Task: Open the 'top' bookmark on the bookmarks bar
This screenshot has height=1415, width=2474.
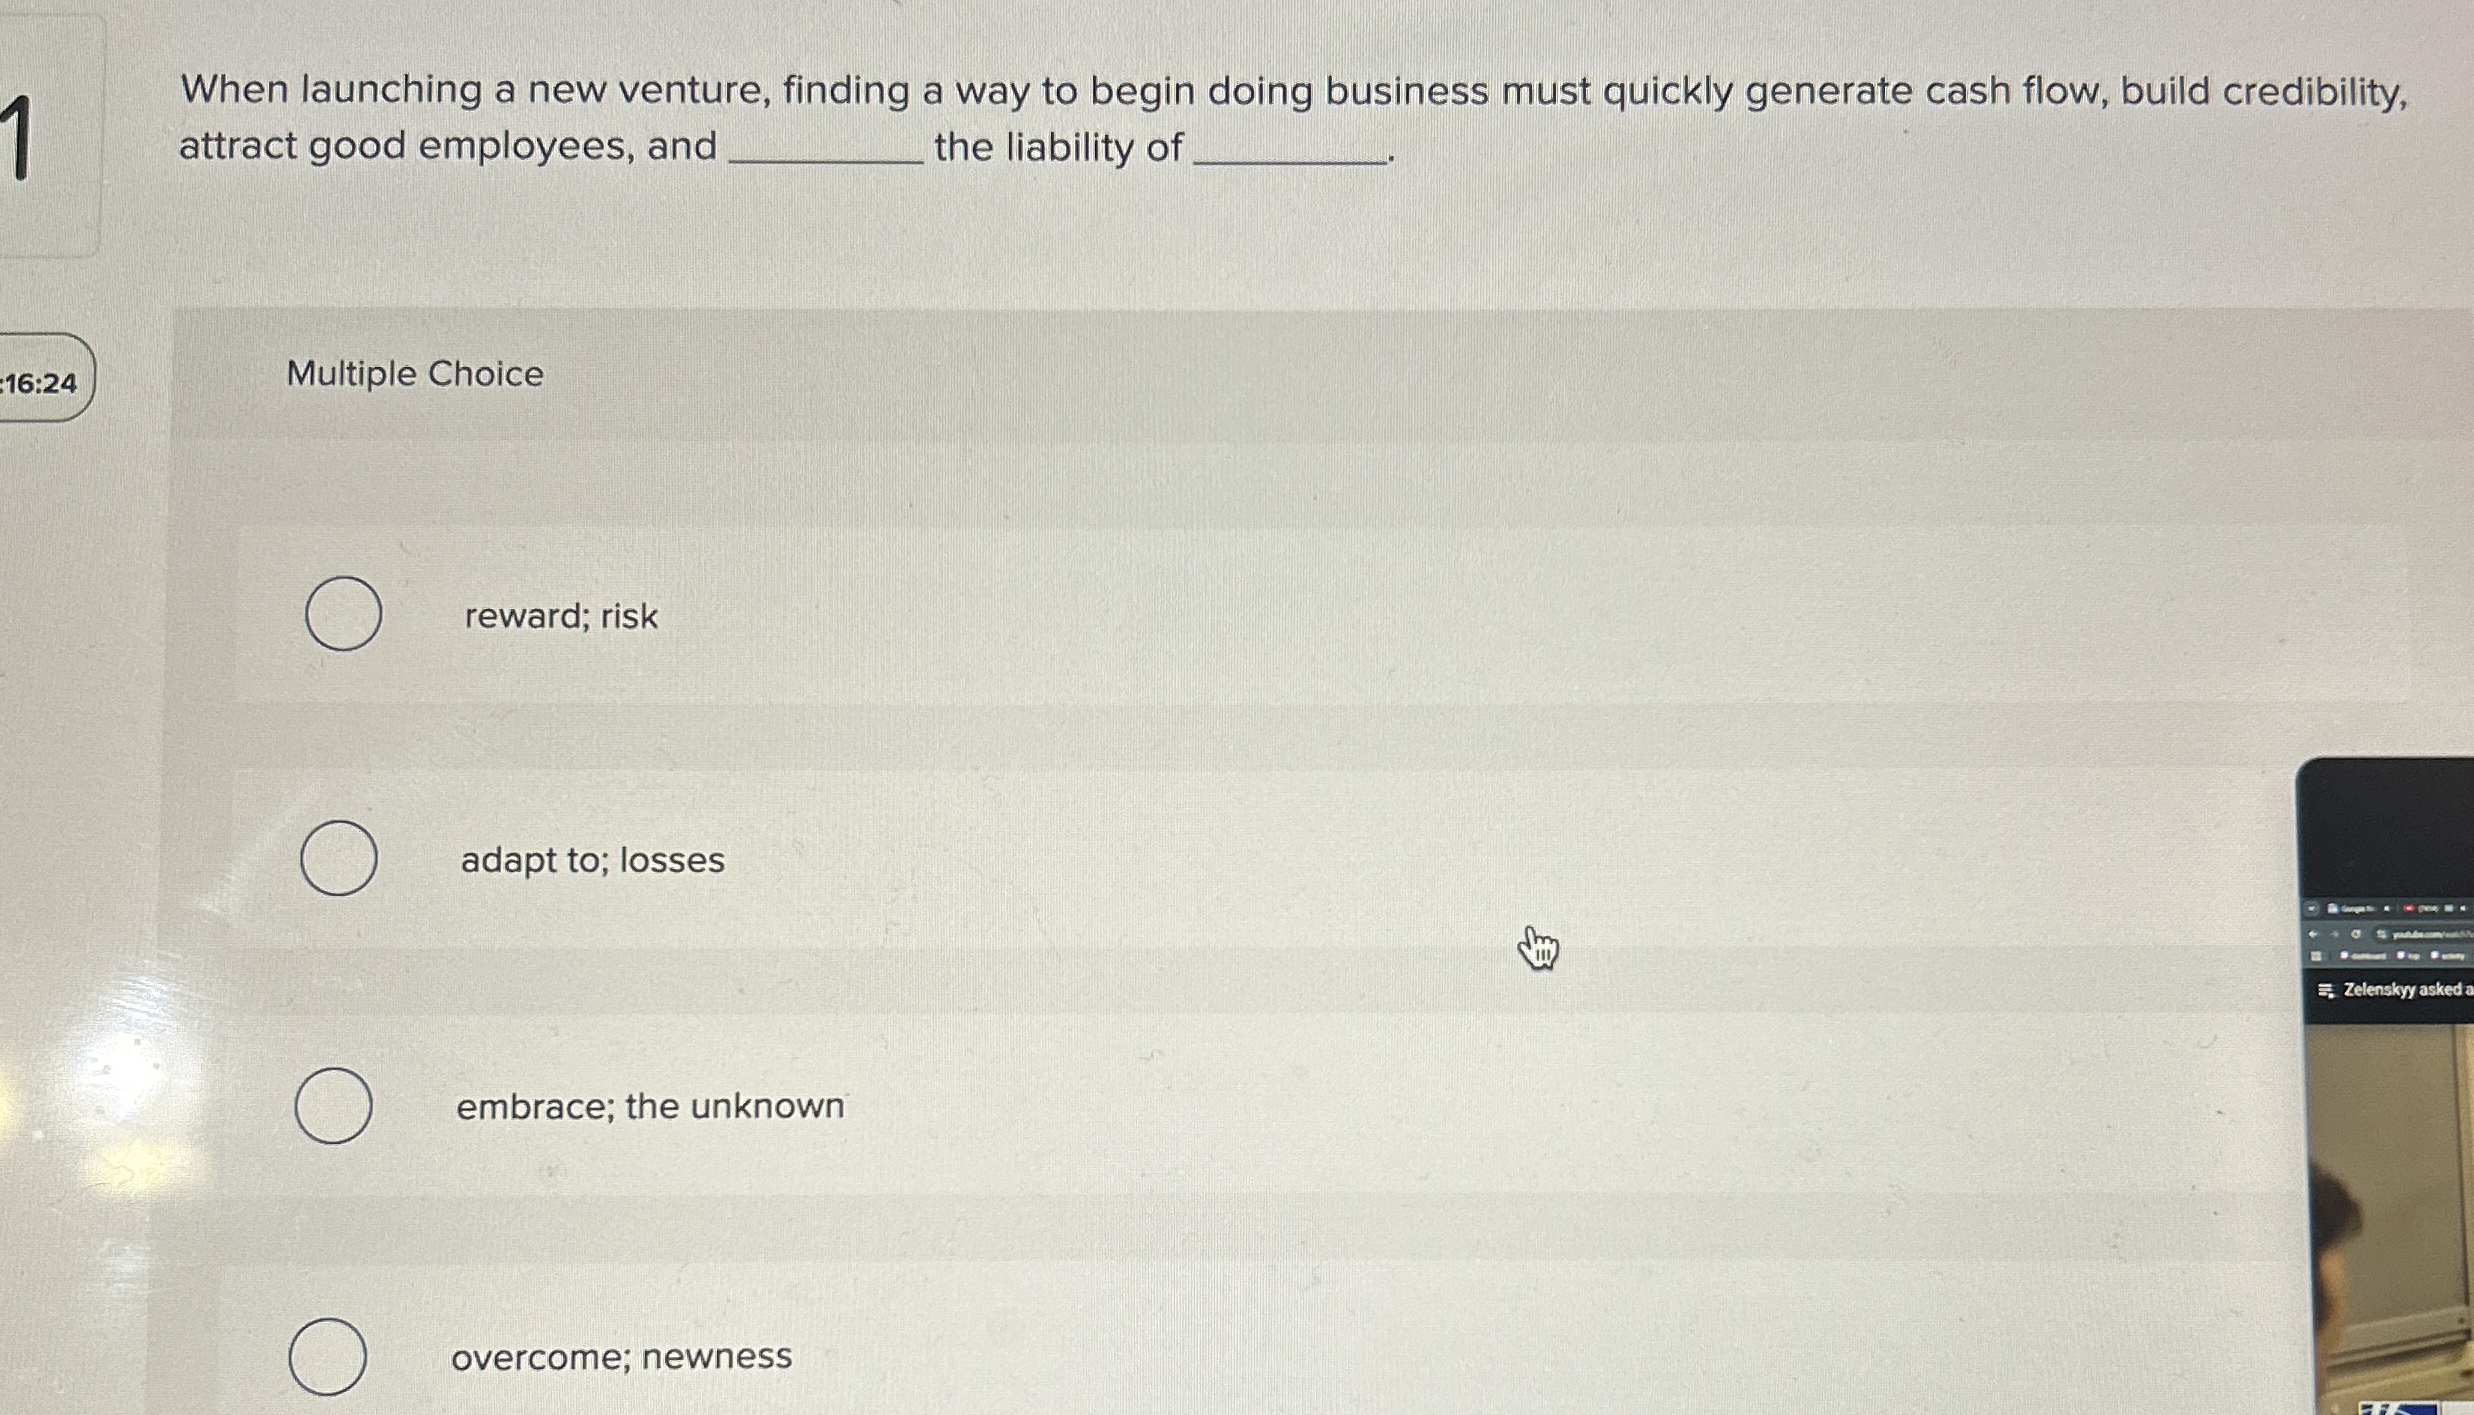Action: (2412, 955)
